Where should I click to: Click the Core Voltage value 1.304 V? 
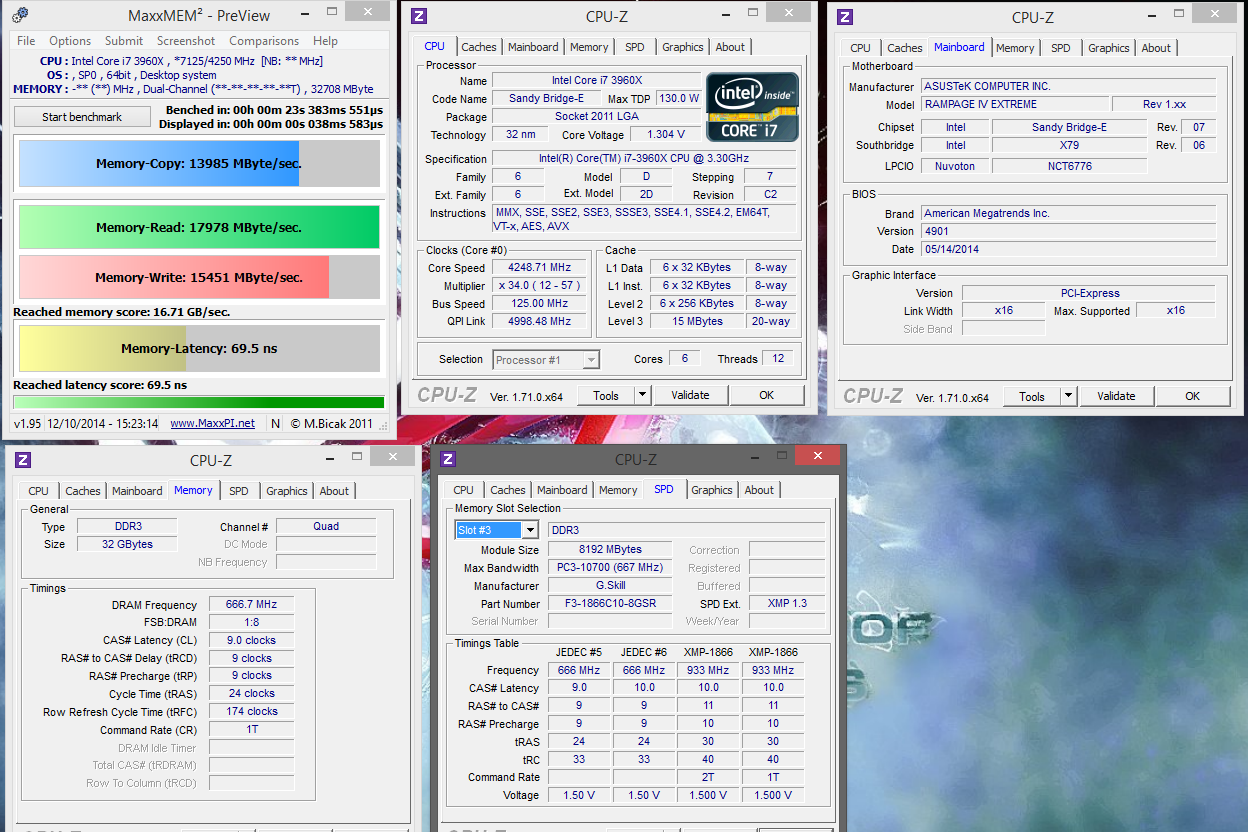(x=665, y=134)
